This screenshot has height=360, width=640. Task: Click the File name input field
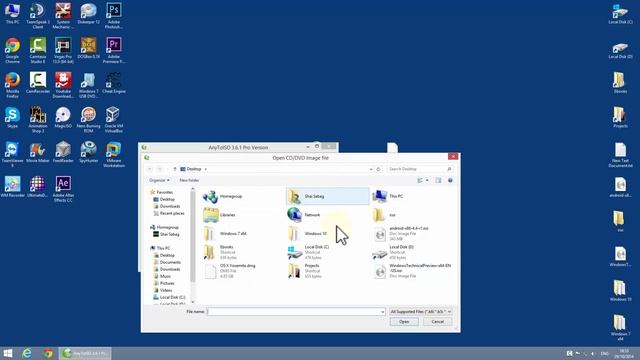[x=293, y=312]
